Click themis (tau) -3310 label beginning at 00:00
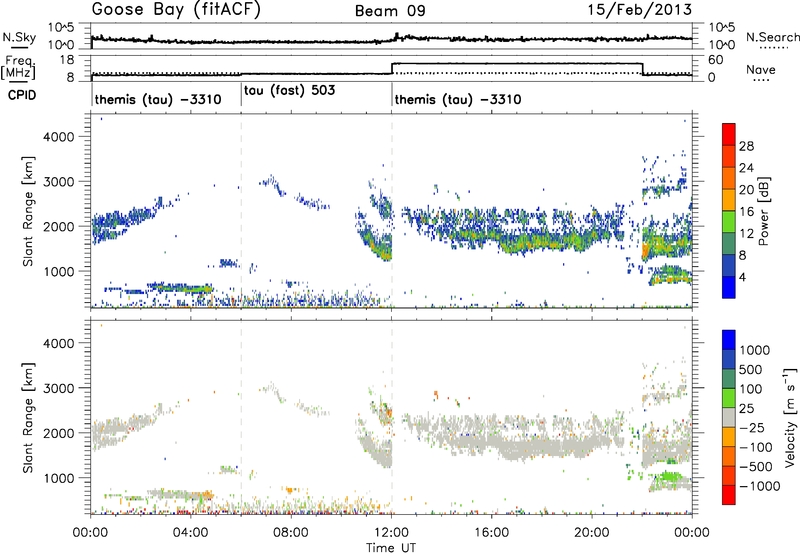This screenshot has height=554, width=800. tap(158, 99)
